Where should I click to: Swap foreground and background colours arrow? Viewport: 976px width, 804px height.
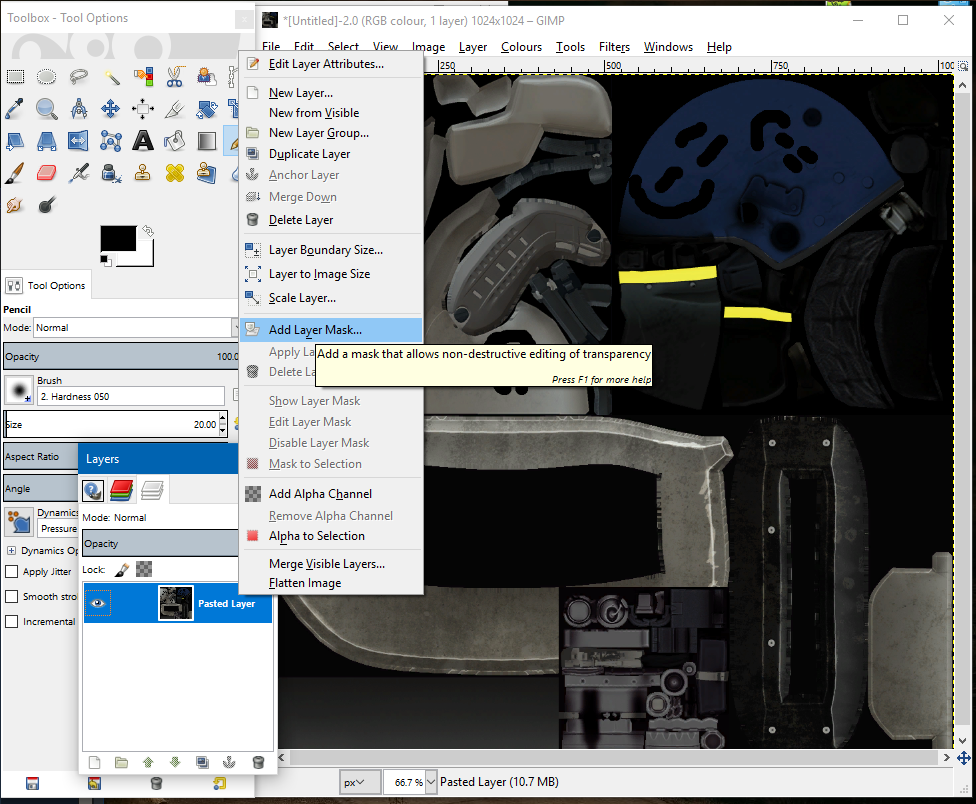point(148,231)
